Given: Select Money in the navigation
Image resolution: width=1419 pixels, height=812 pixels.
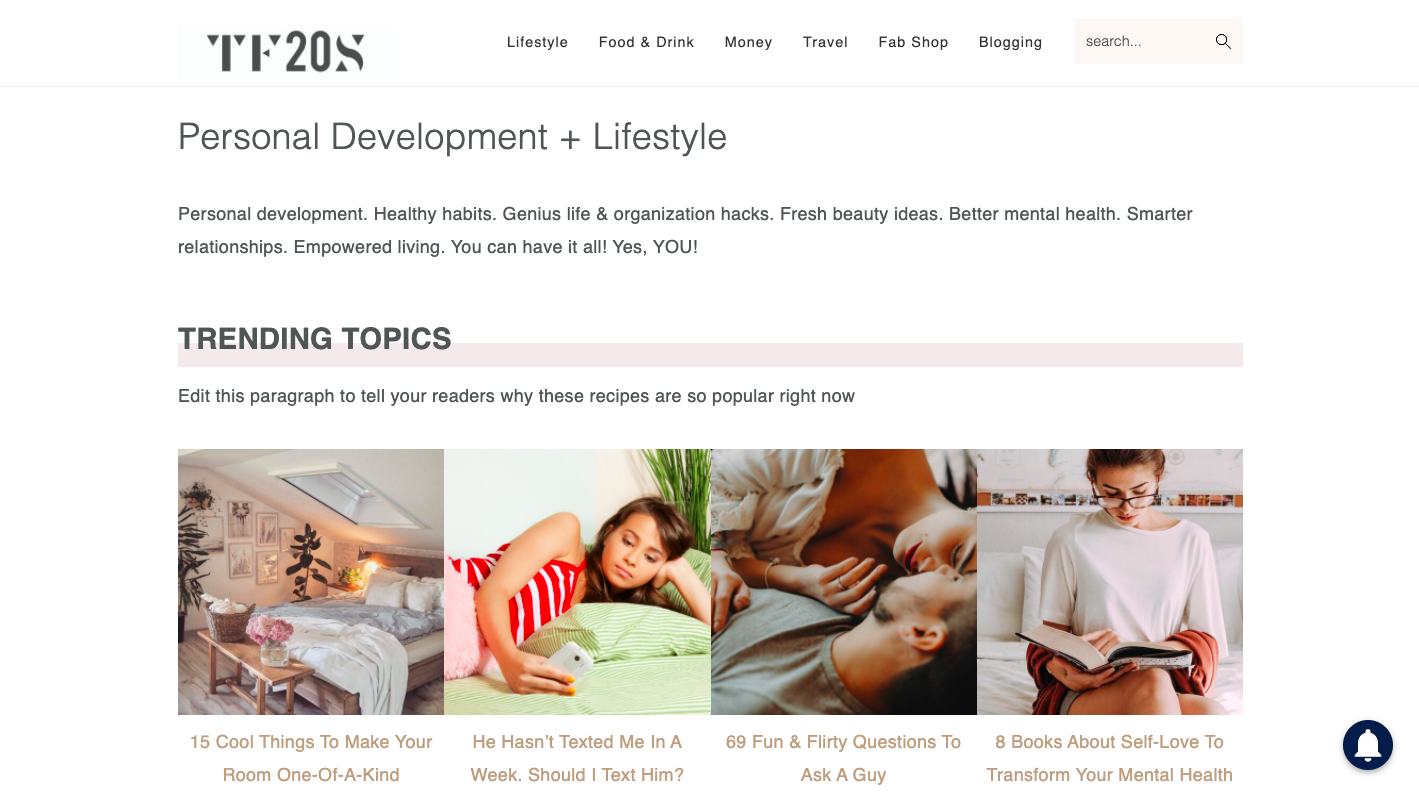Looking at the screenshot, I should coord(748,42).
